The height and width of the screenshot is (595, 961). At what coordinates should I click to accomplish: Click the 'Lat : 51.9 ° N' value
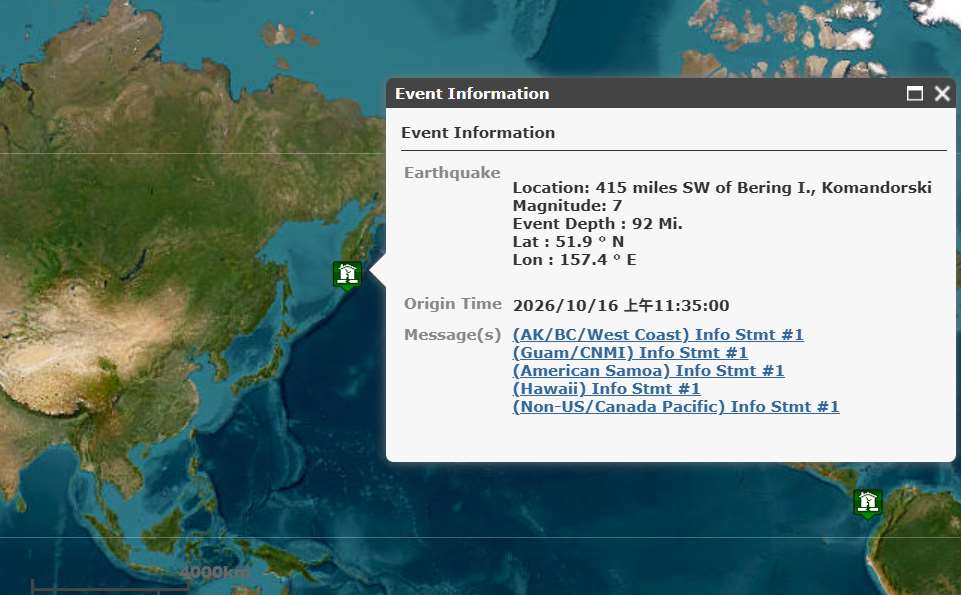(568, 241)
